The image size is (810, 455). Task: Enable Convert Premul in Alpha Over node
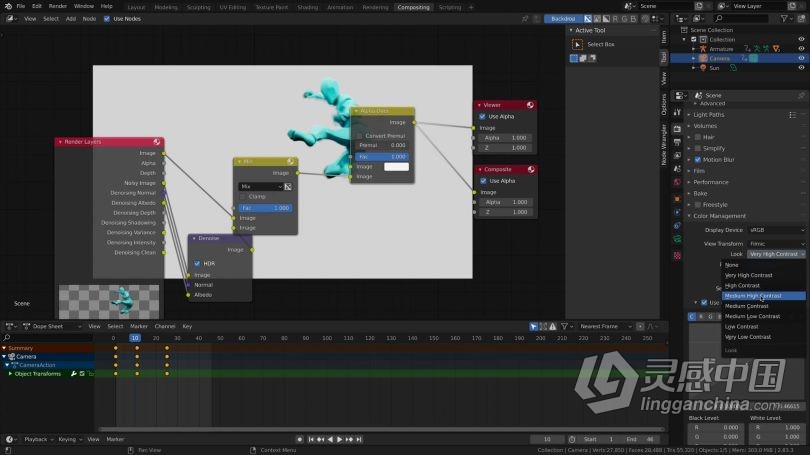tap(360, 136)
